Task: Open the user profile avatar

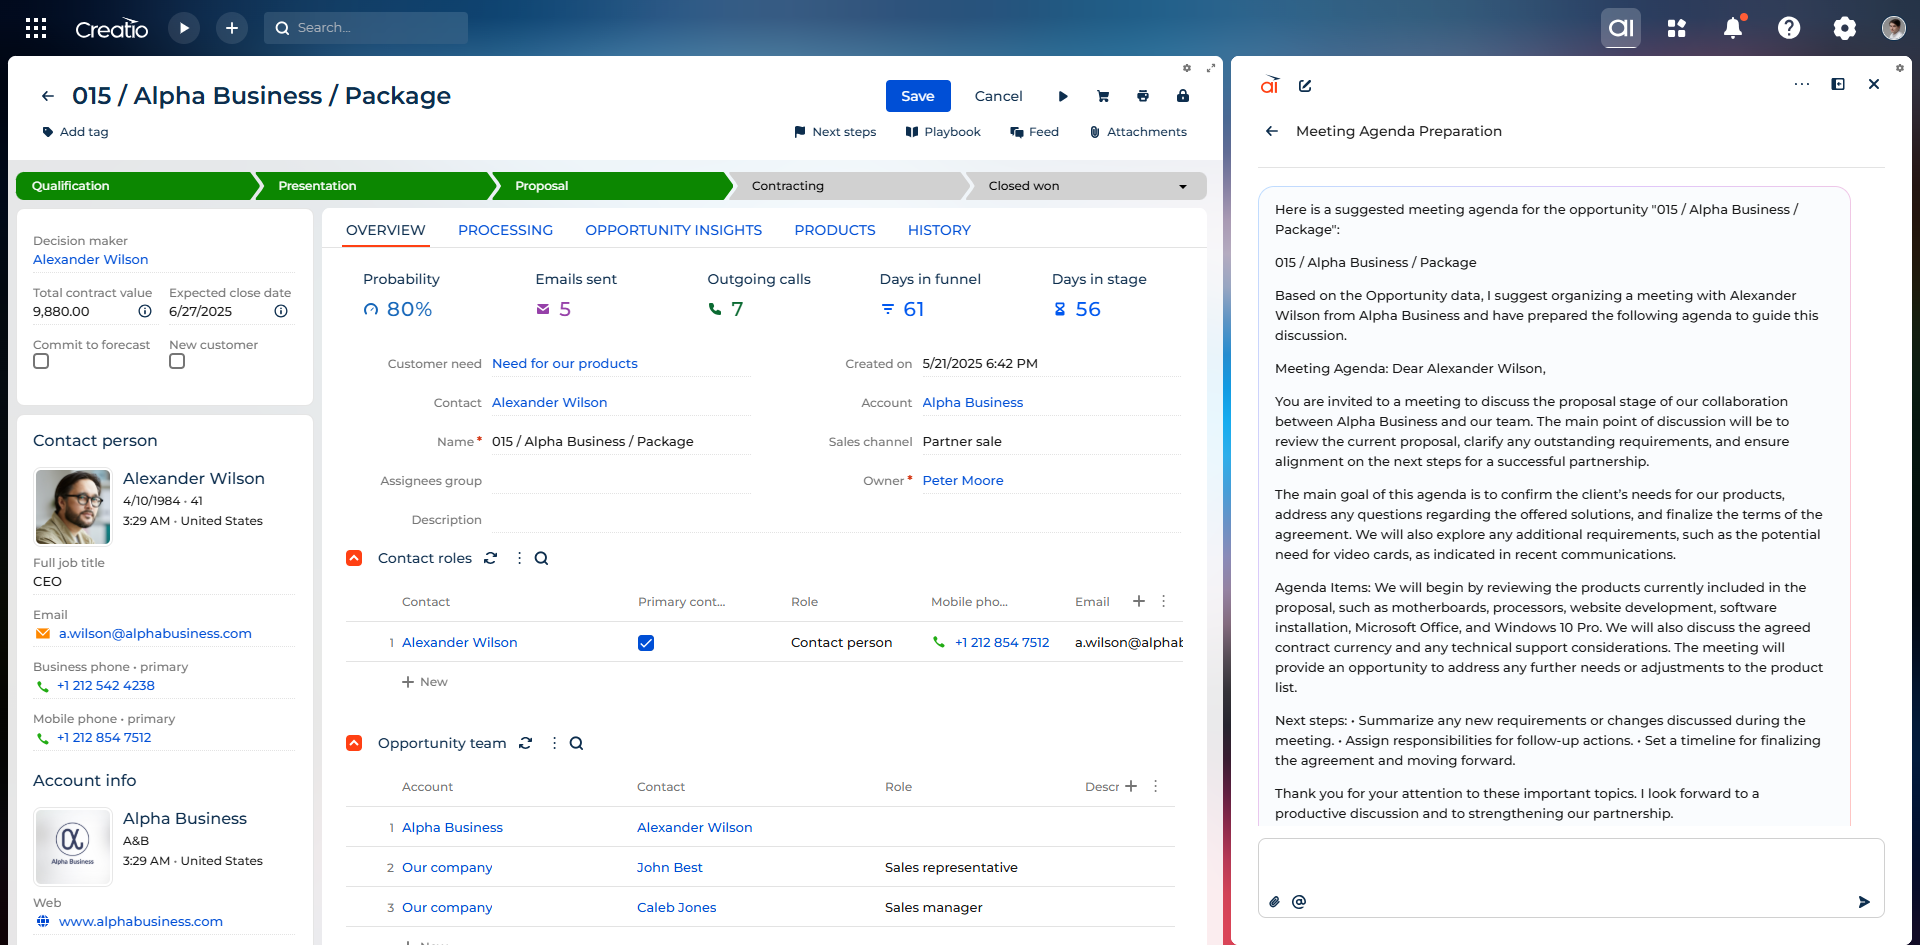Action: click(1893, 28)
